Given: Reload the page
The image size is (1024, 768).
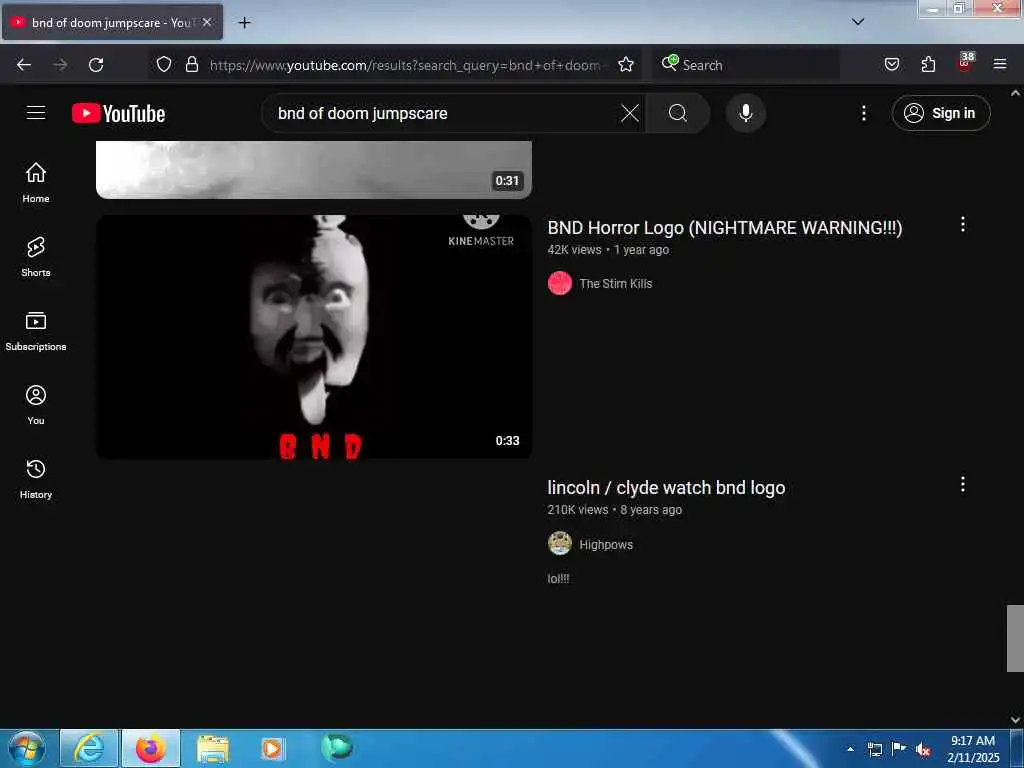Looking at the screenshot, I should pyautogui.click(x=96, y=65).
